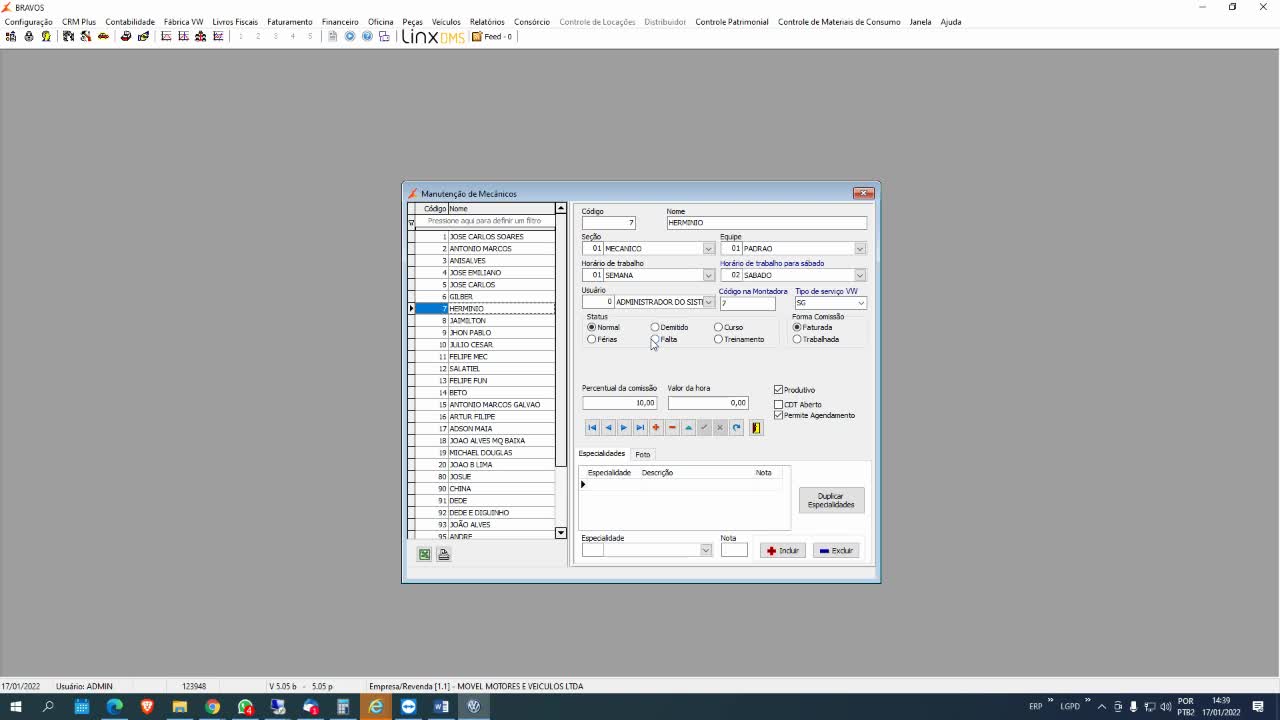Click the Duplicar Especialidades button
Screen dimensions: 1280x720
(x=831, y=500)
